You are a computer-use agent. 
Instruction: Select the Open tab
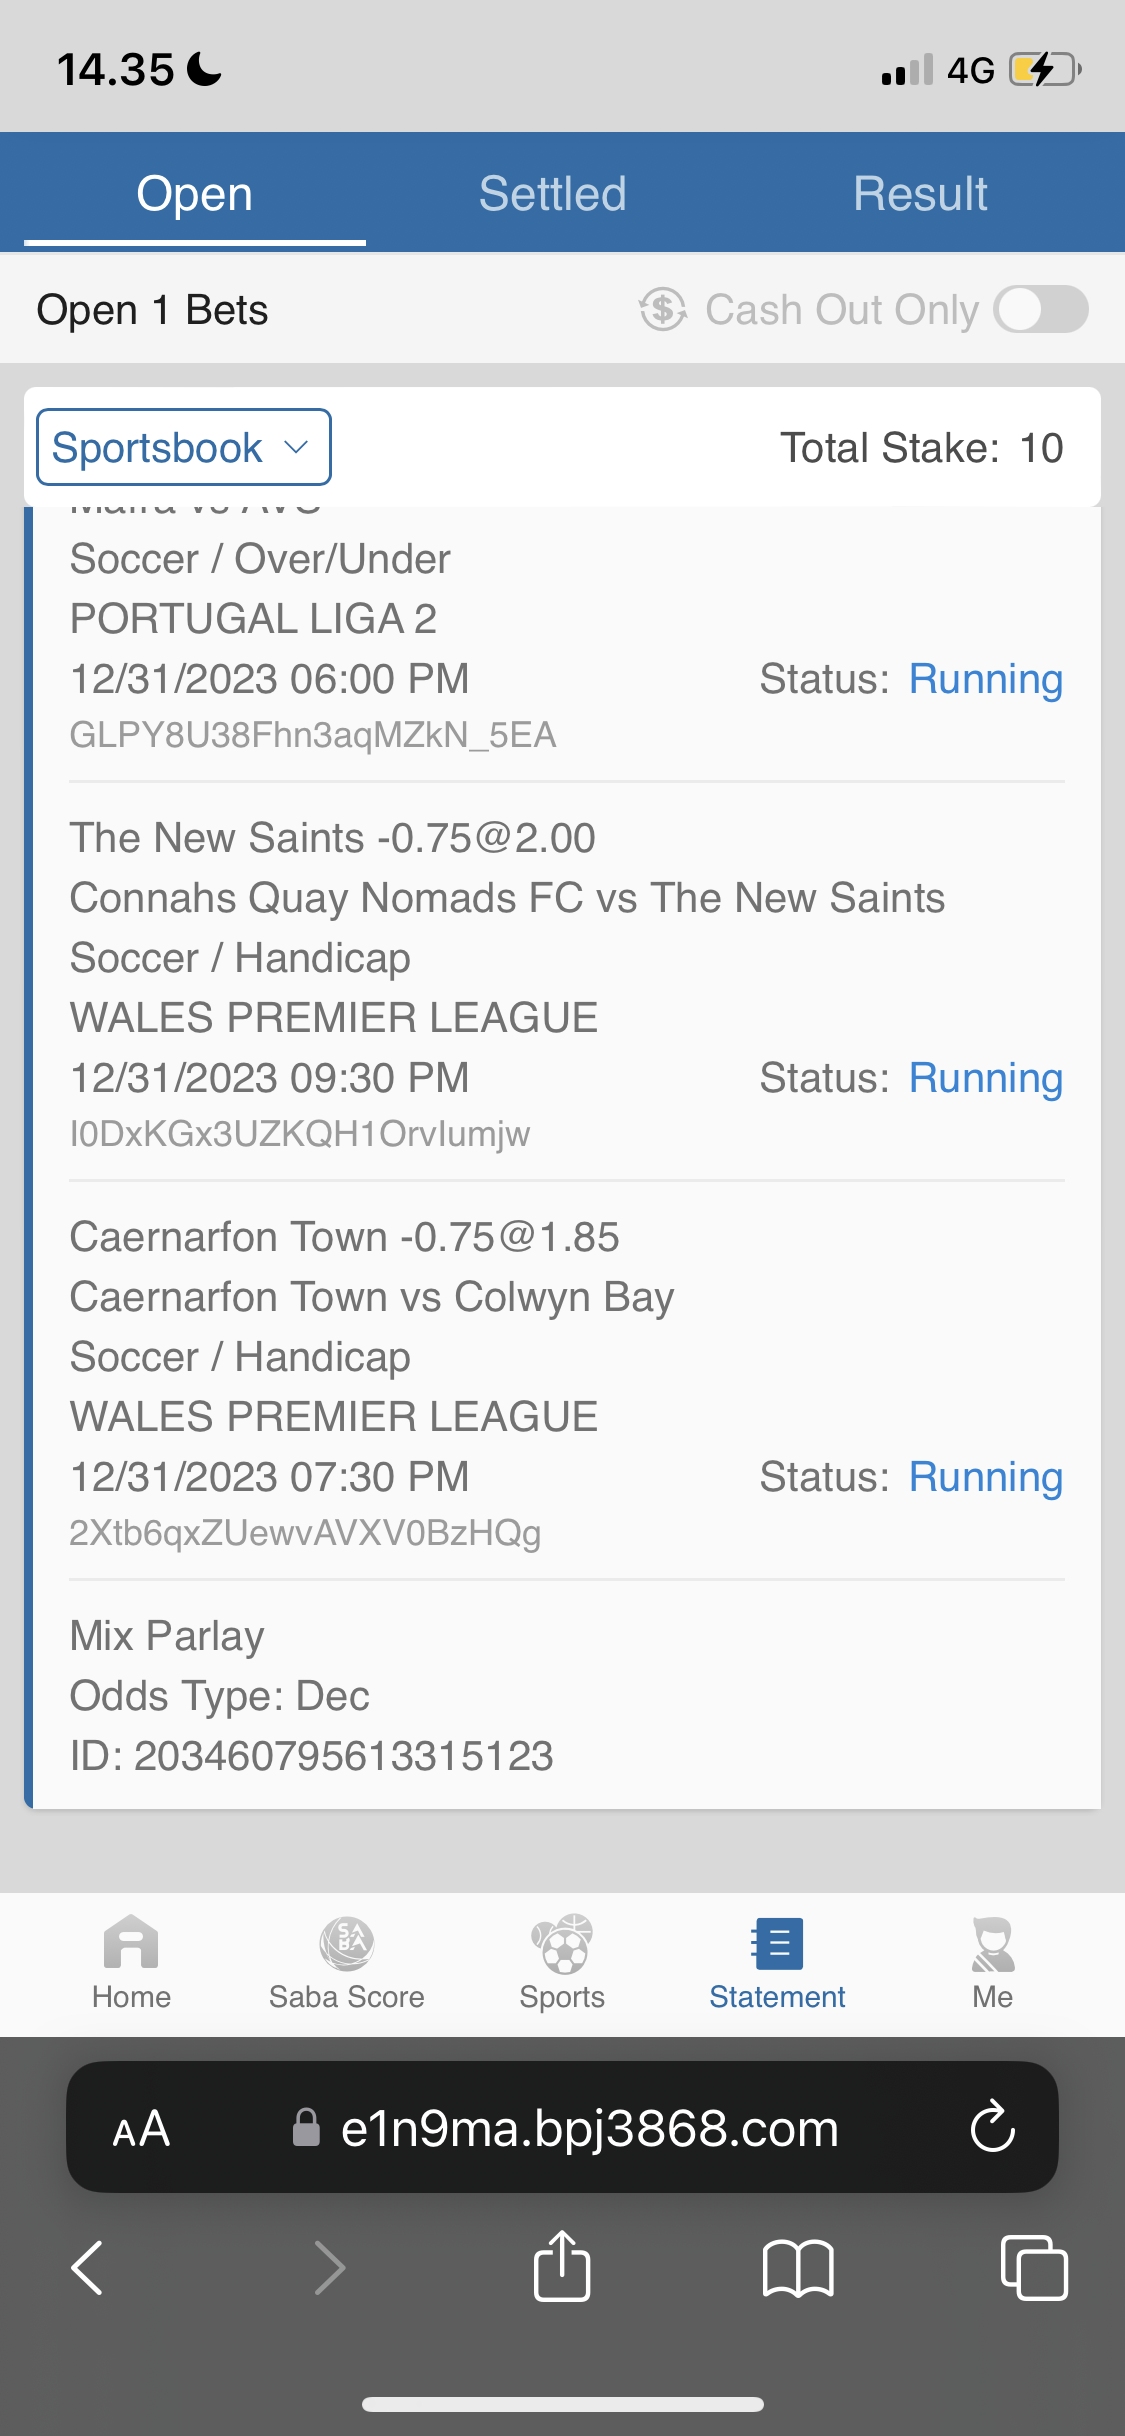(194, 194)
